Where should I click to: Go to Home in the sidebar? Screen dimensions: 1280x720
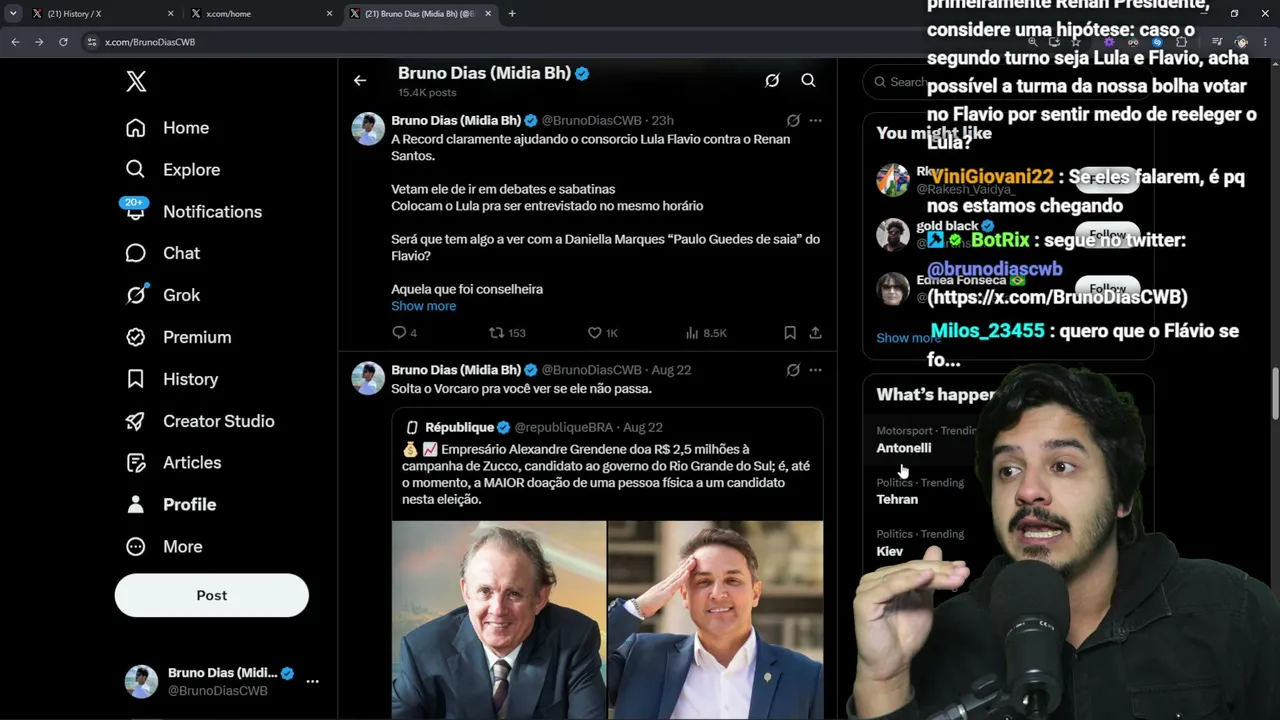[x=167, y=128]
